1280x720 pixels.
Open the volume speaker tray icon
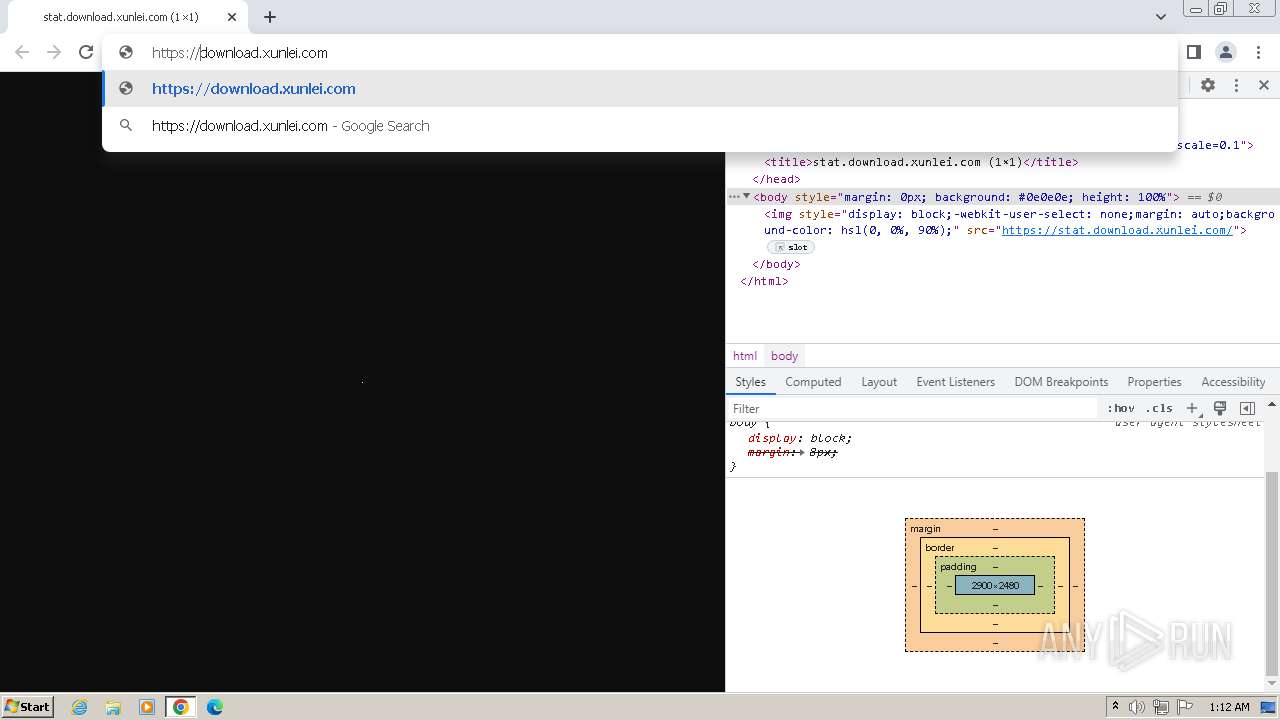point(1137,707)
